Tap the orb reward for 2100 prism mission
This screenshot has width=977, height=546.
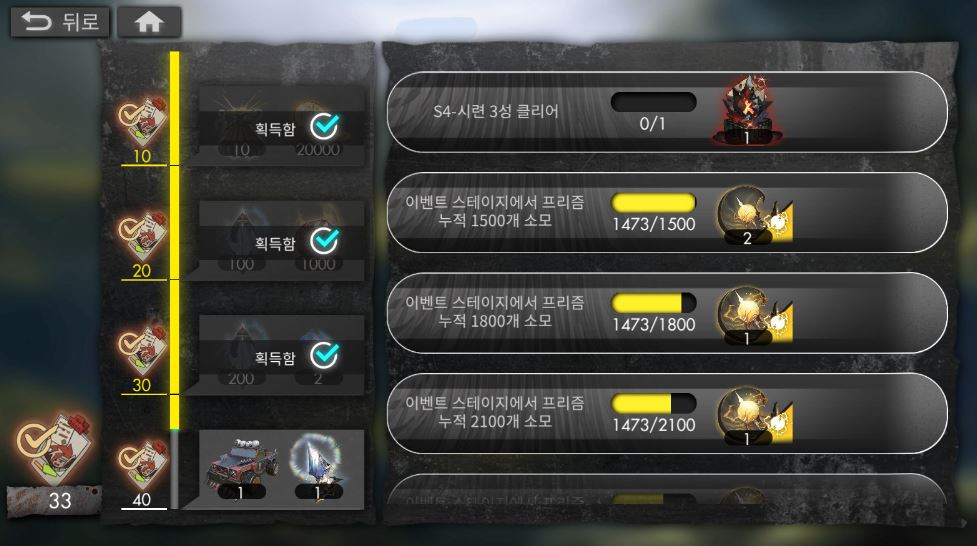[x=755, y=415]
